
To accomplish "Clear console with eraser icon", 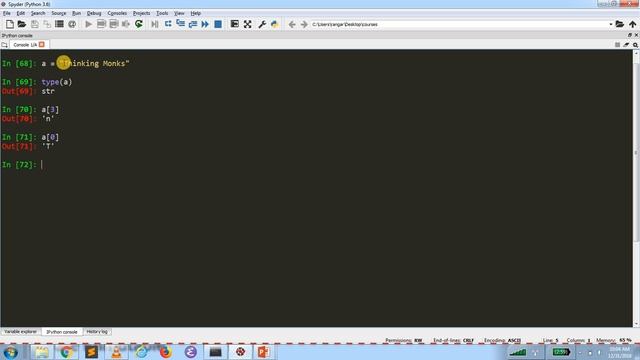I will point(626,45).
